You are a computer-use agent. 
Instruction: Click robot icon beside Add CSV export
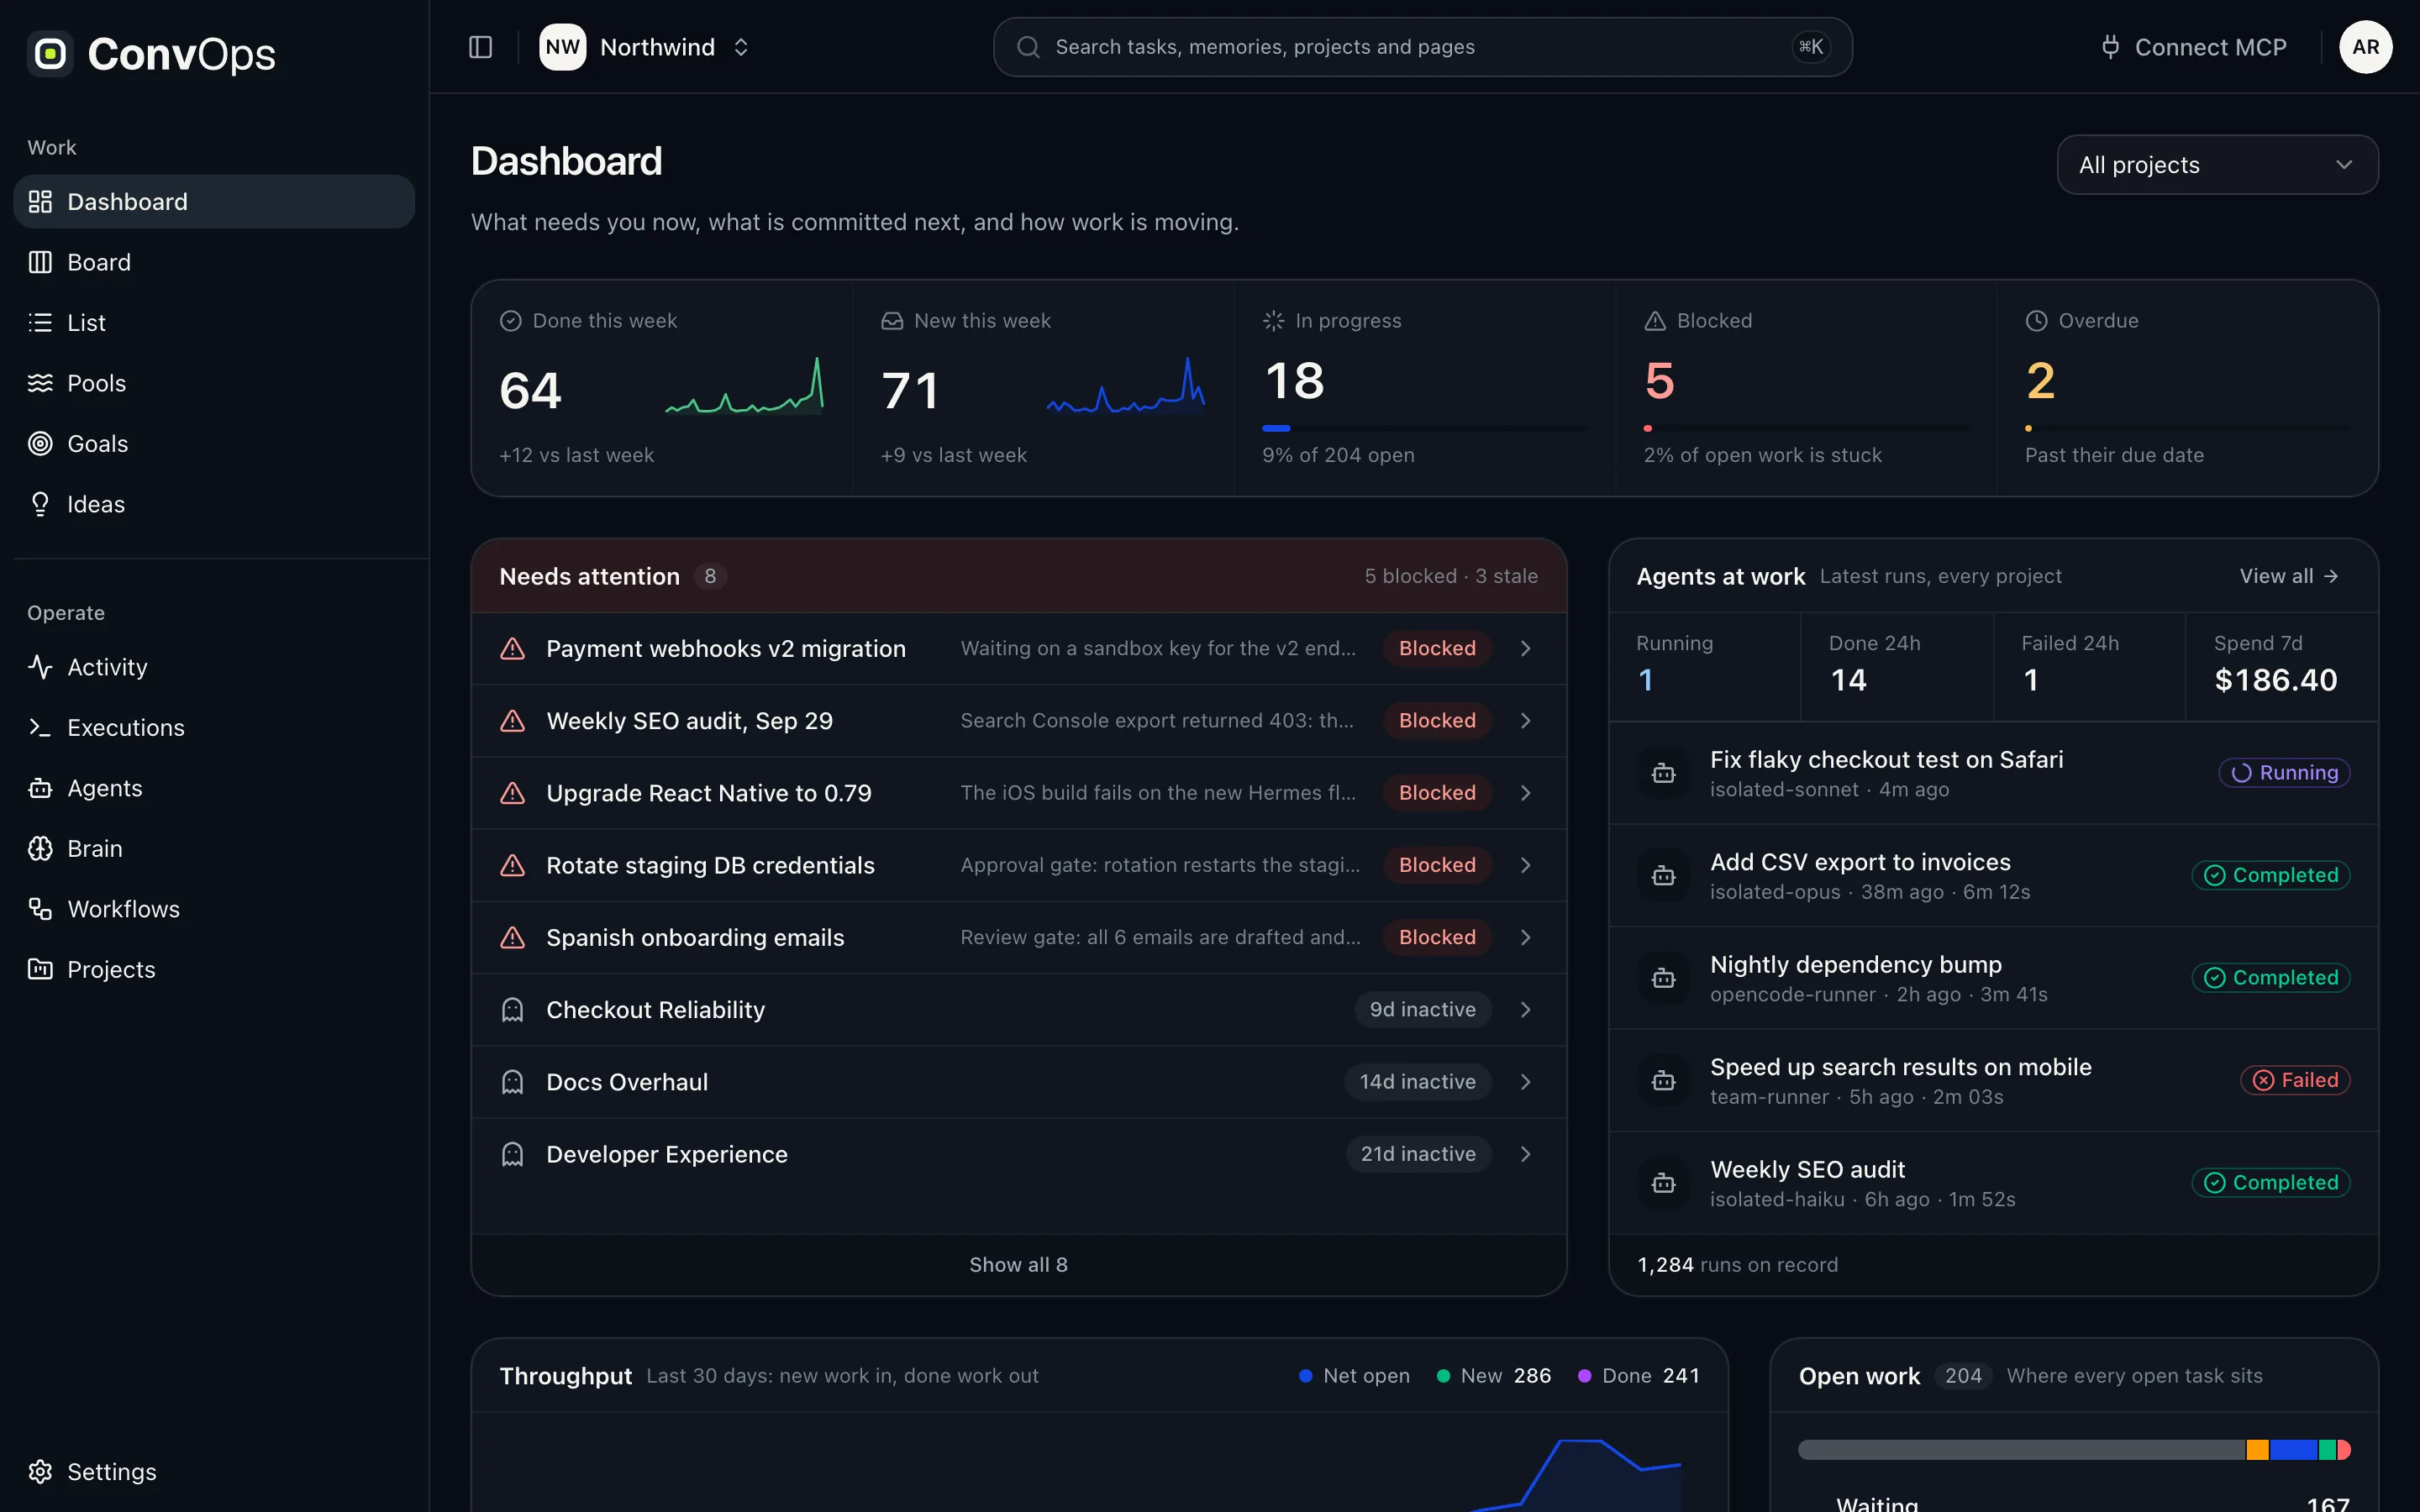[x=1663, y=876]
